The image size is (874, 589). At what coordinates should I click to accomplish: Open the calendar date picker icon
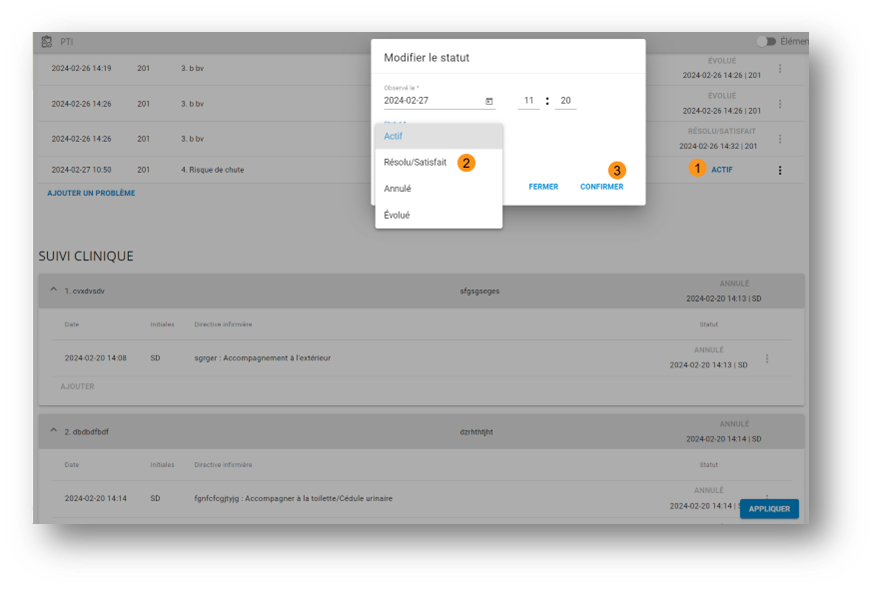(x=489, y=101)
